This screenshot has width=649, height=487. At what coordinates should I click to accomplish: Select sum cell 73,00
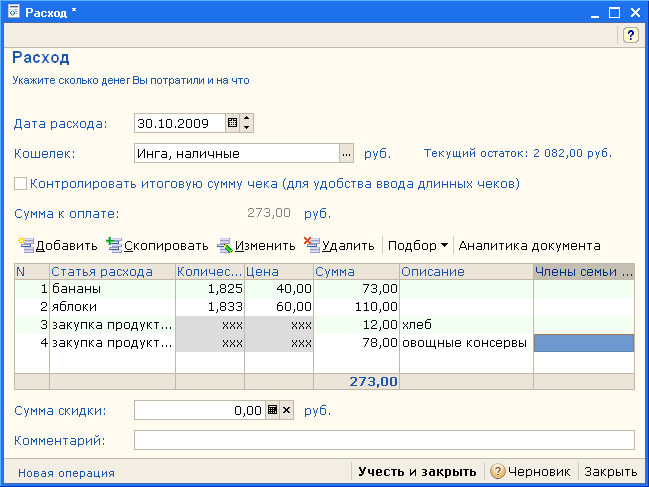click(x=356, y=288)
